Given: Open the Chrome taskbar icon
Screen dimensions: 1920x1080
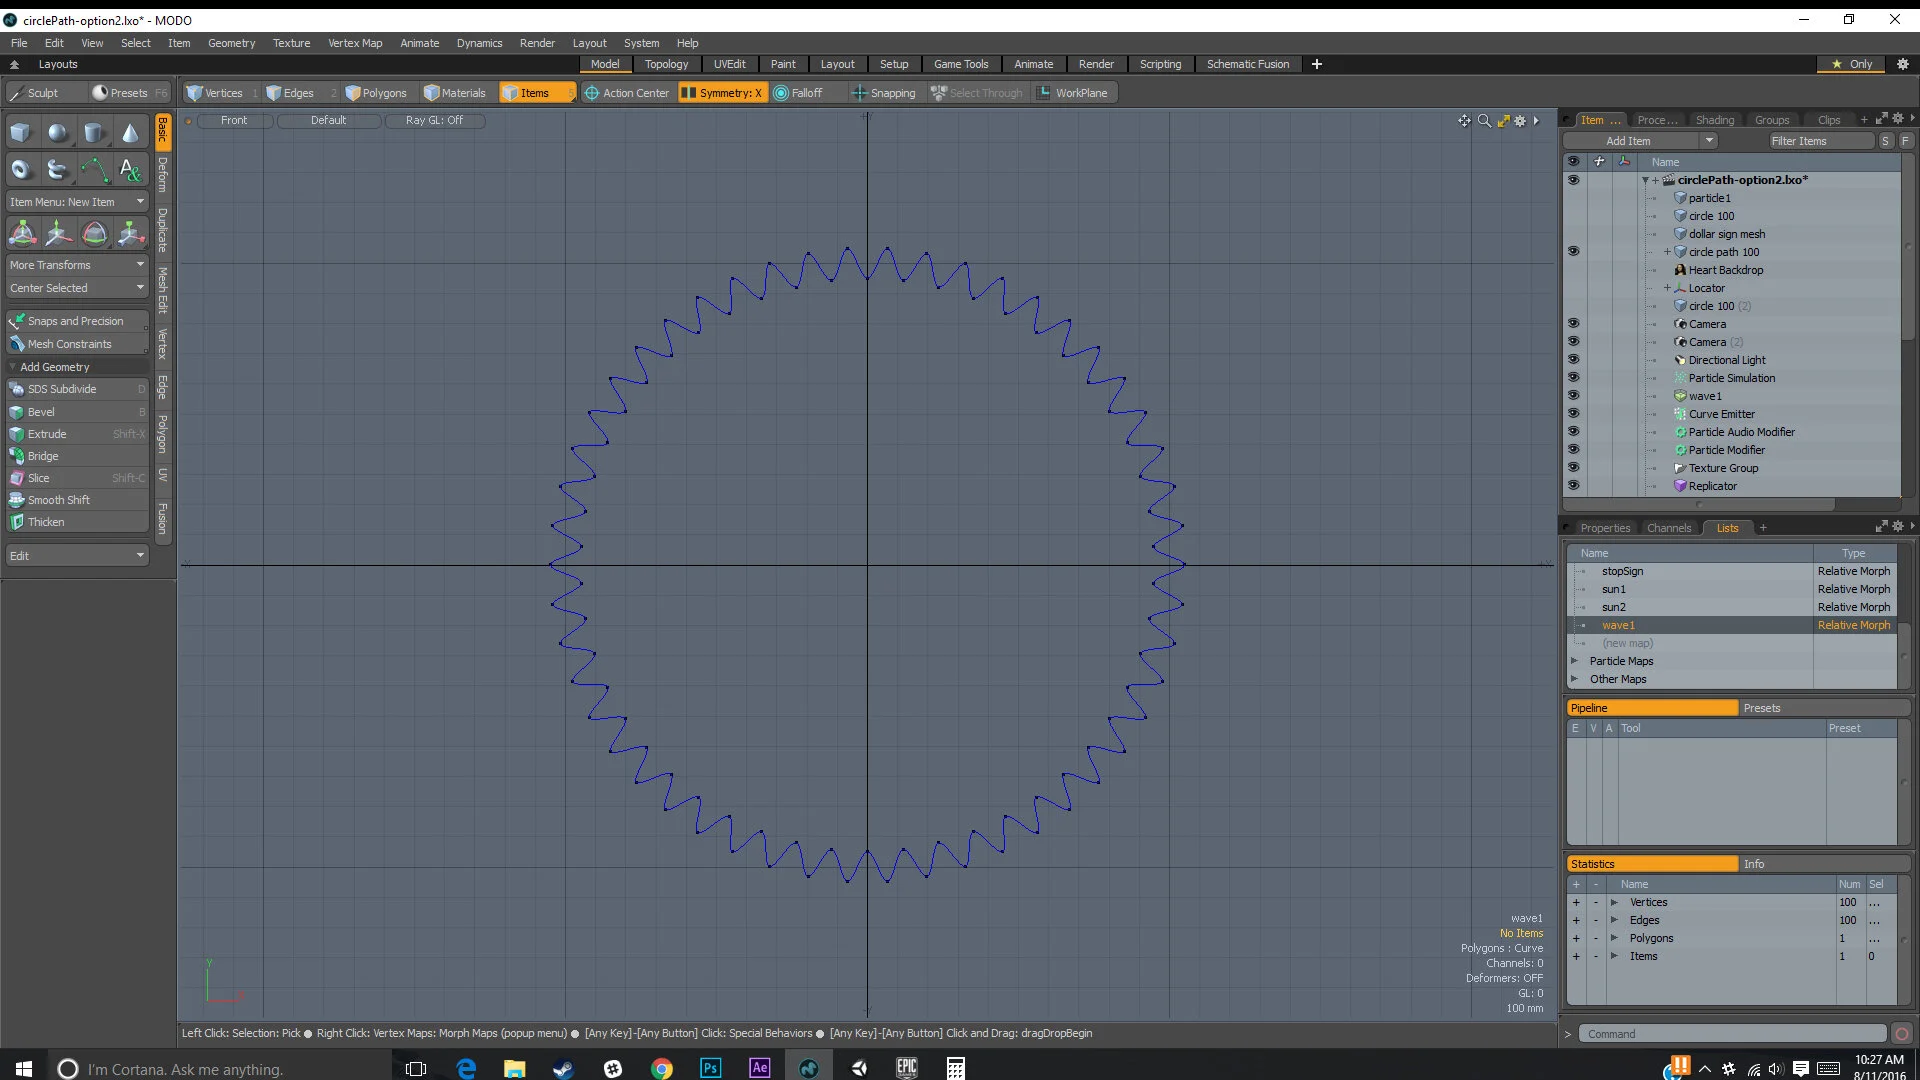Looking at the screenshot, I should pos(661,1068).
